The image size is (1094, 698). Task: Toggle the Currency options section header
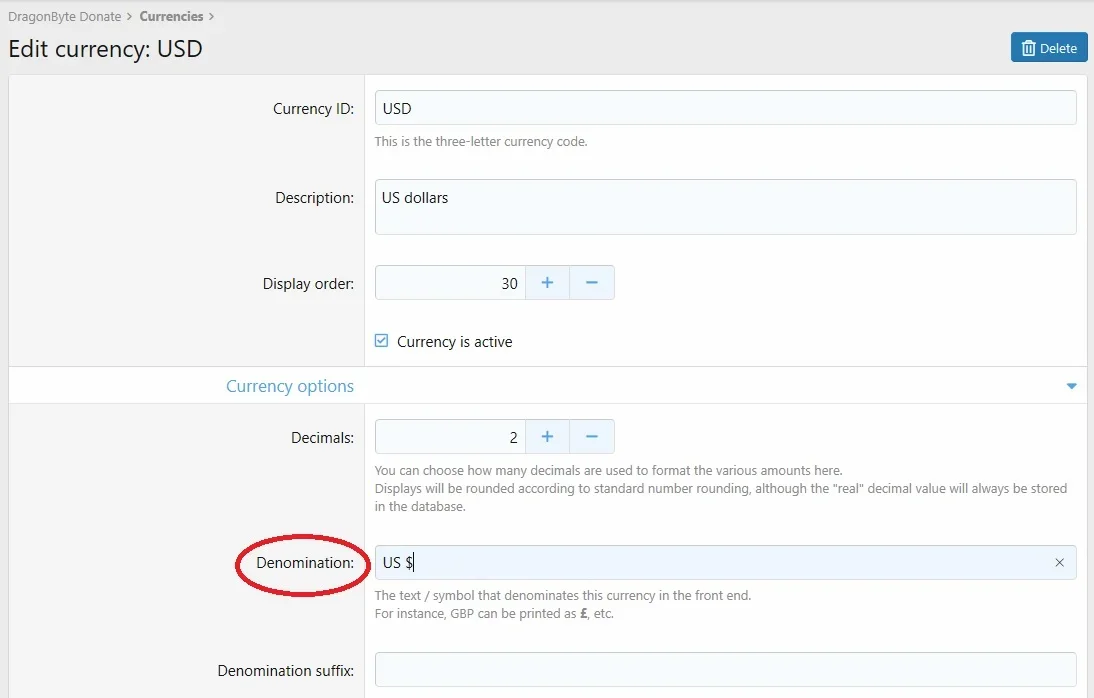(290, 386)
